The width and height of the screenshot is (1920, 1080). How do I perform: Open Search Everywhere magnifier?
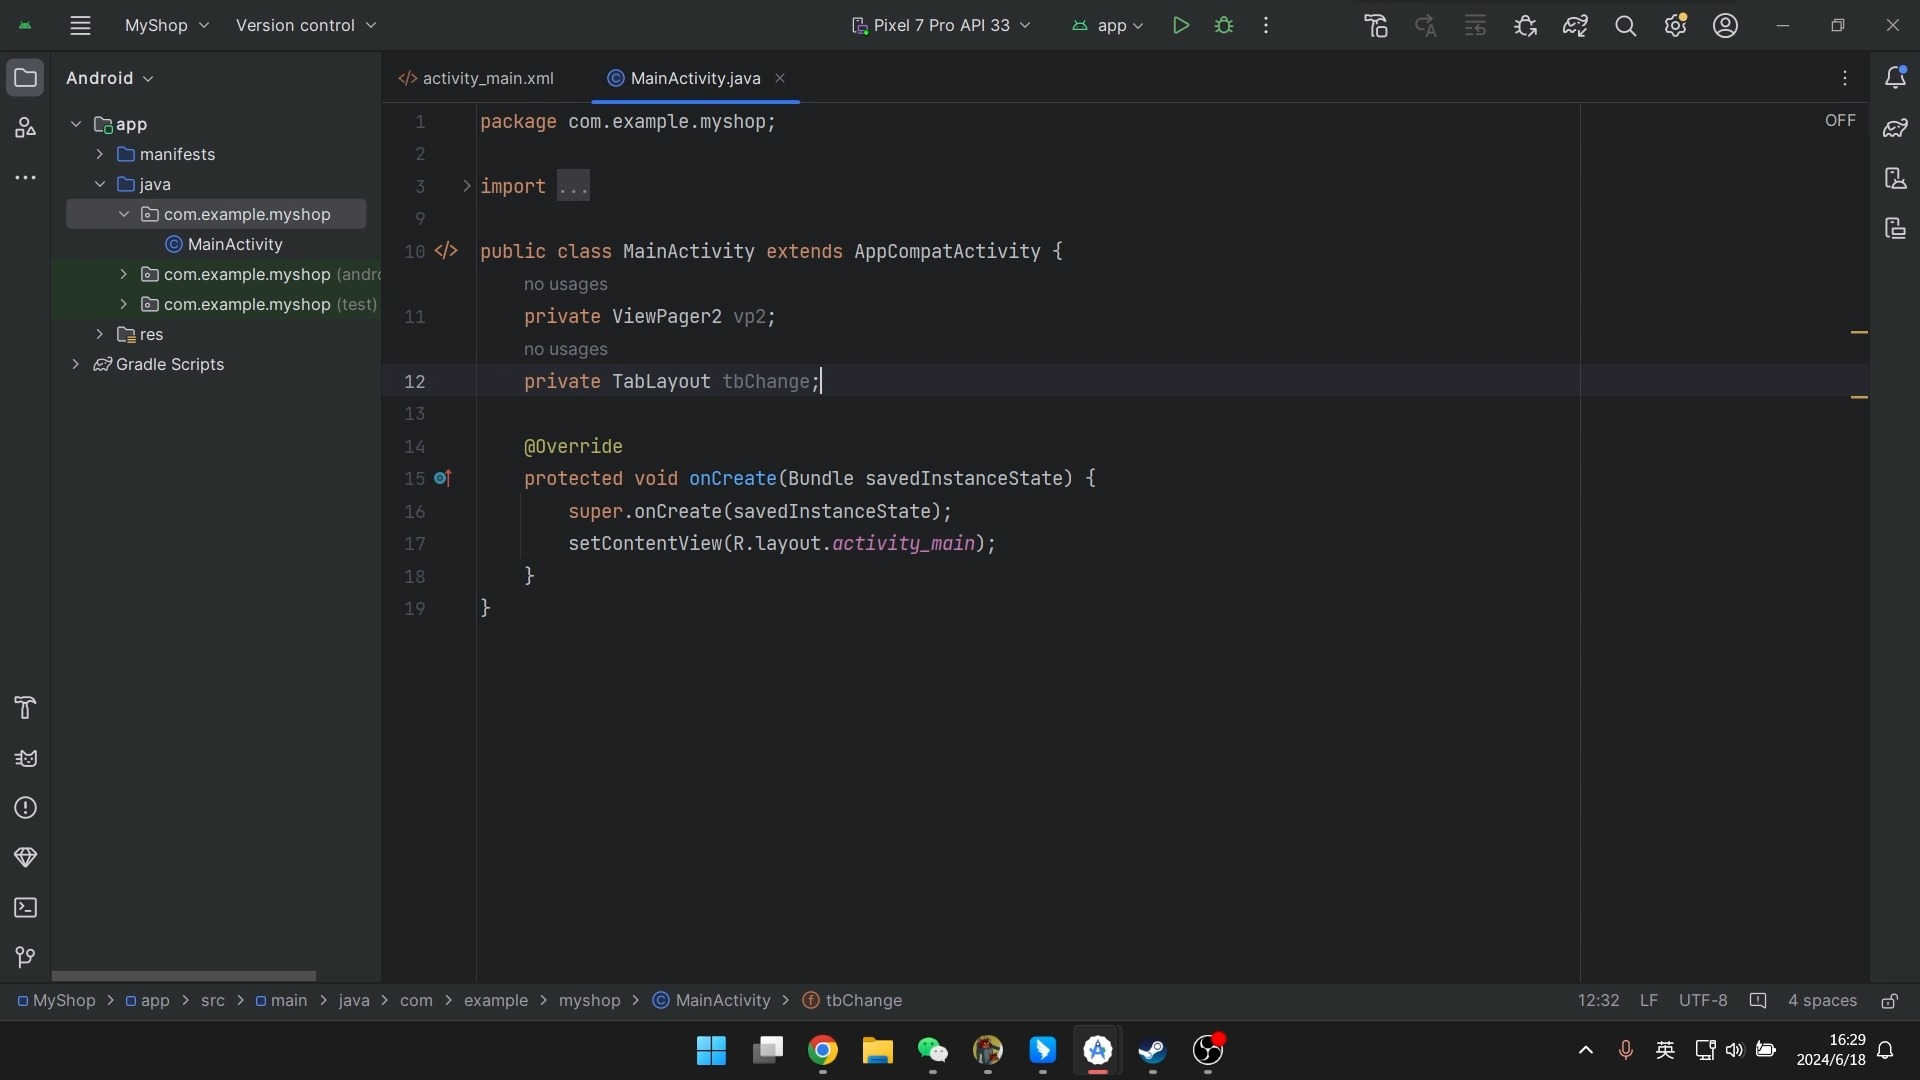tap(1625, 26)
